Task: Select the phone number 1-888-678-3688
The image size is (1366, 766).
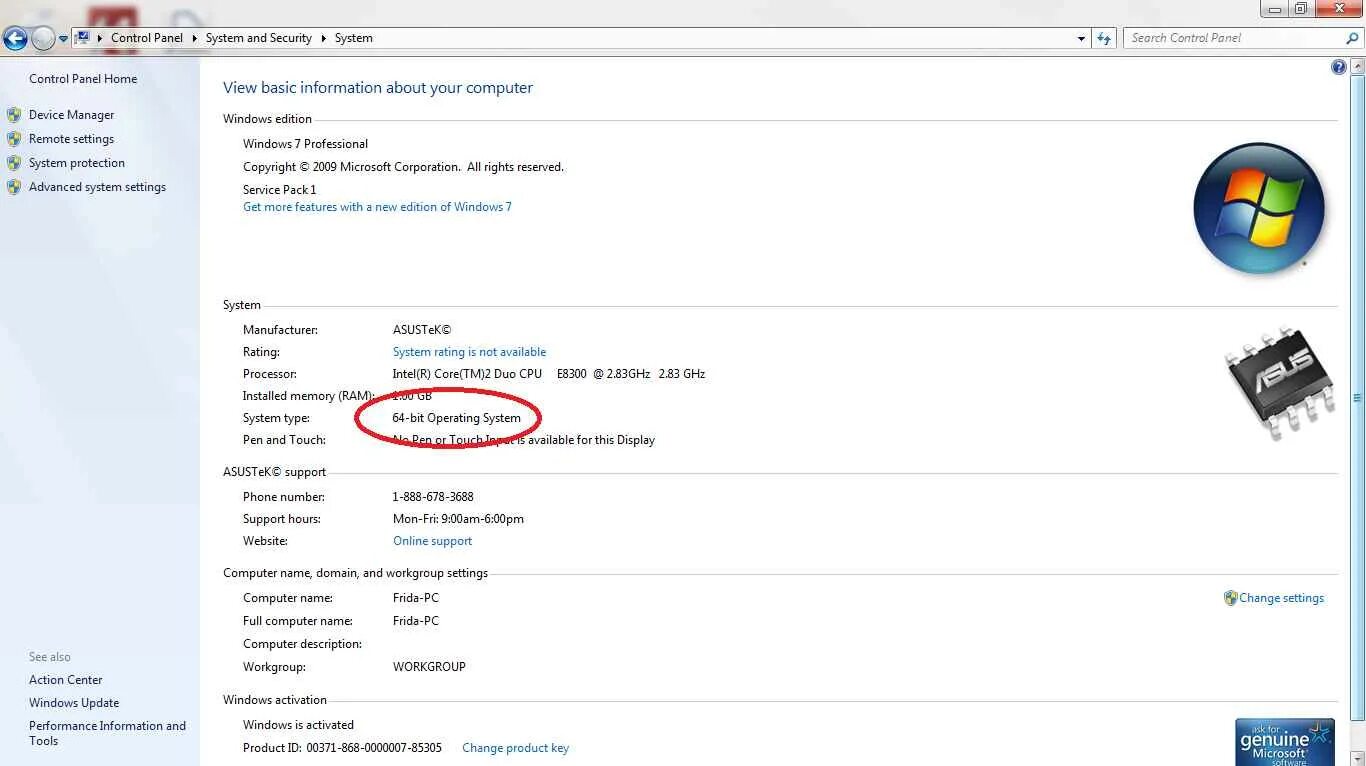Action: pos(433,497)
